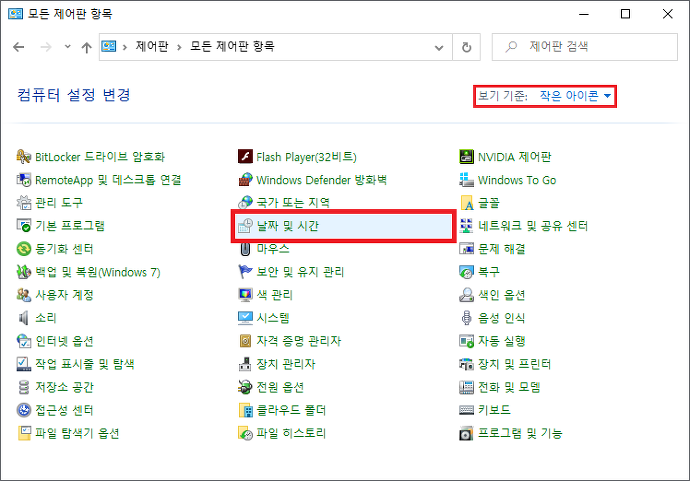
Task: Click the 장치 및 프린터 icon
Action: click(466, 364)
